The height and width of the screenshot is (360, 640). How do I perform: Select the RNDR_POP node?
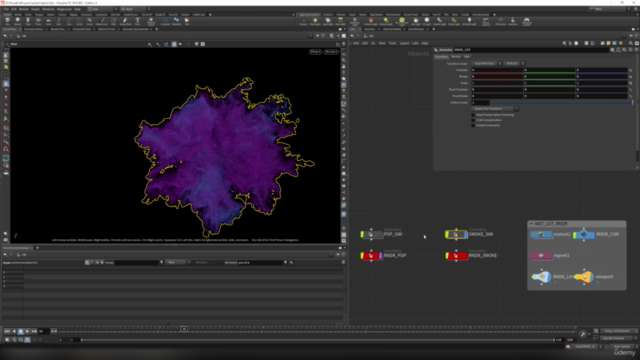(372, 256)
